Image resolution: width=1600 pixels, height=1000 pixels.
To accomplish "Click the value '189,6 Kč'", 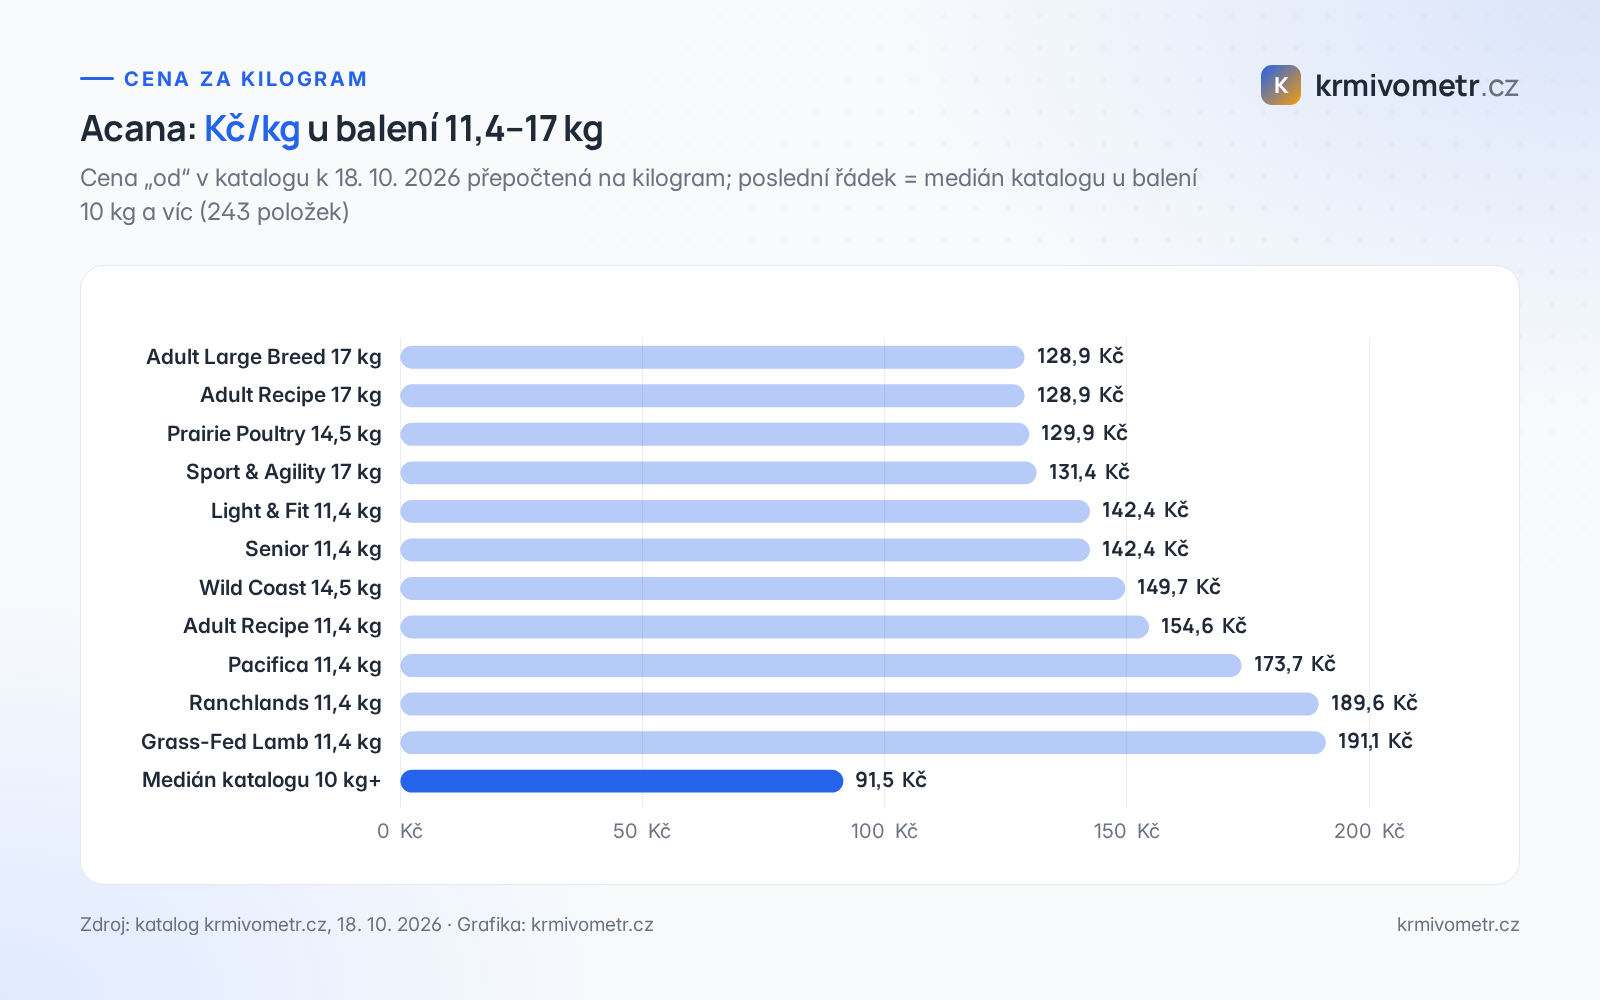I will coord(1374,703).
